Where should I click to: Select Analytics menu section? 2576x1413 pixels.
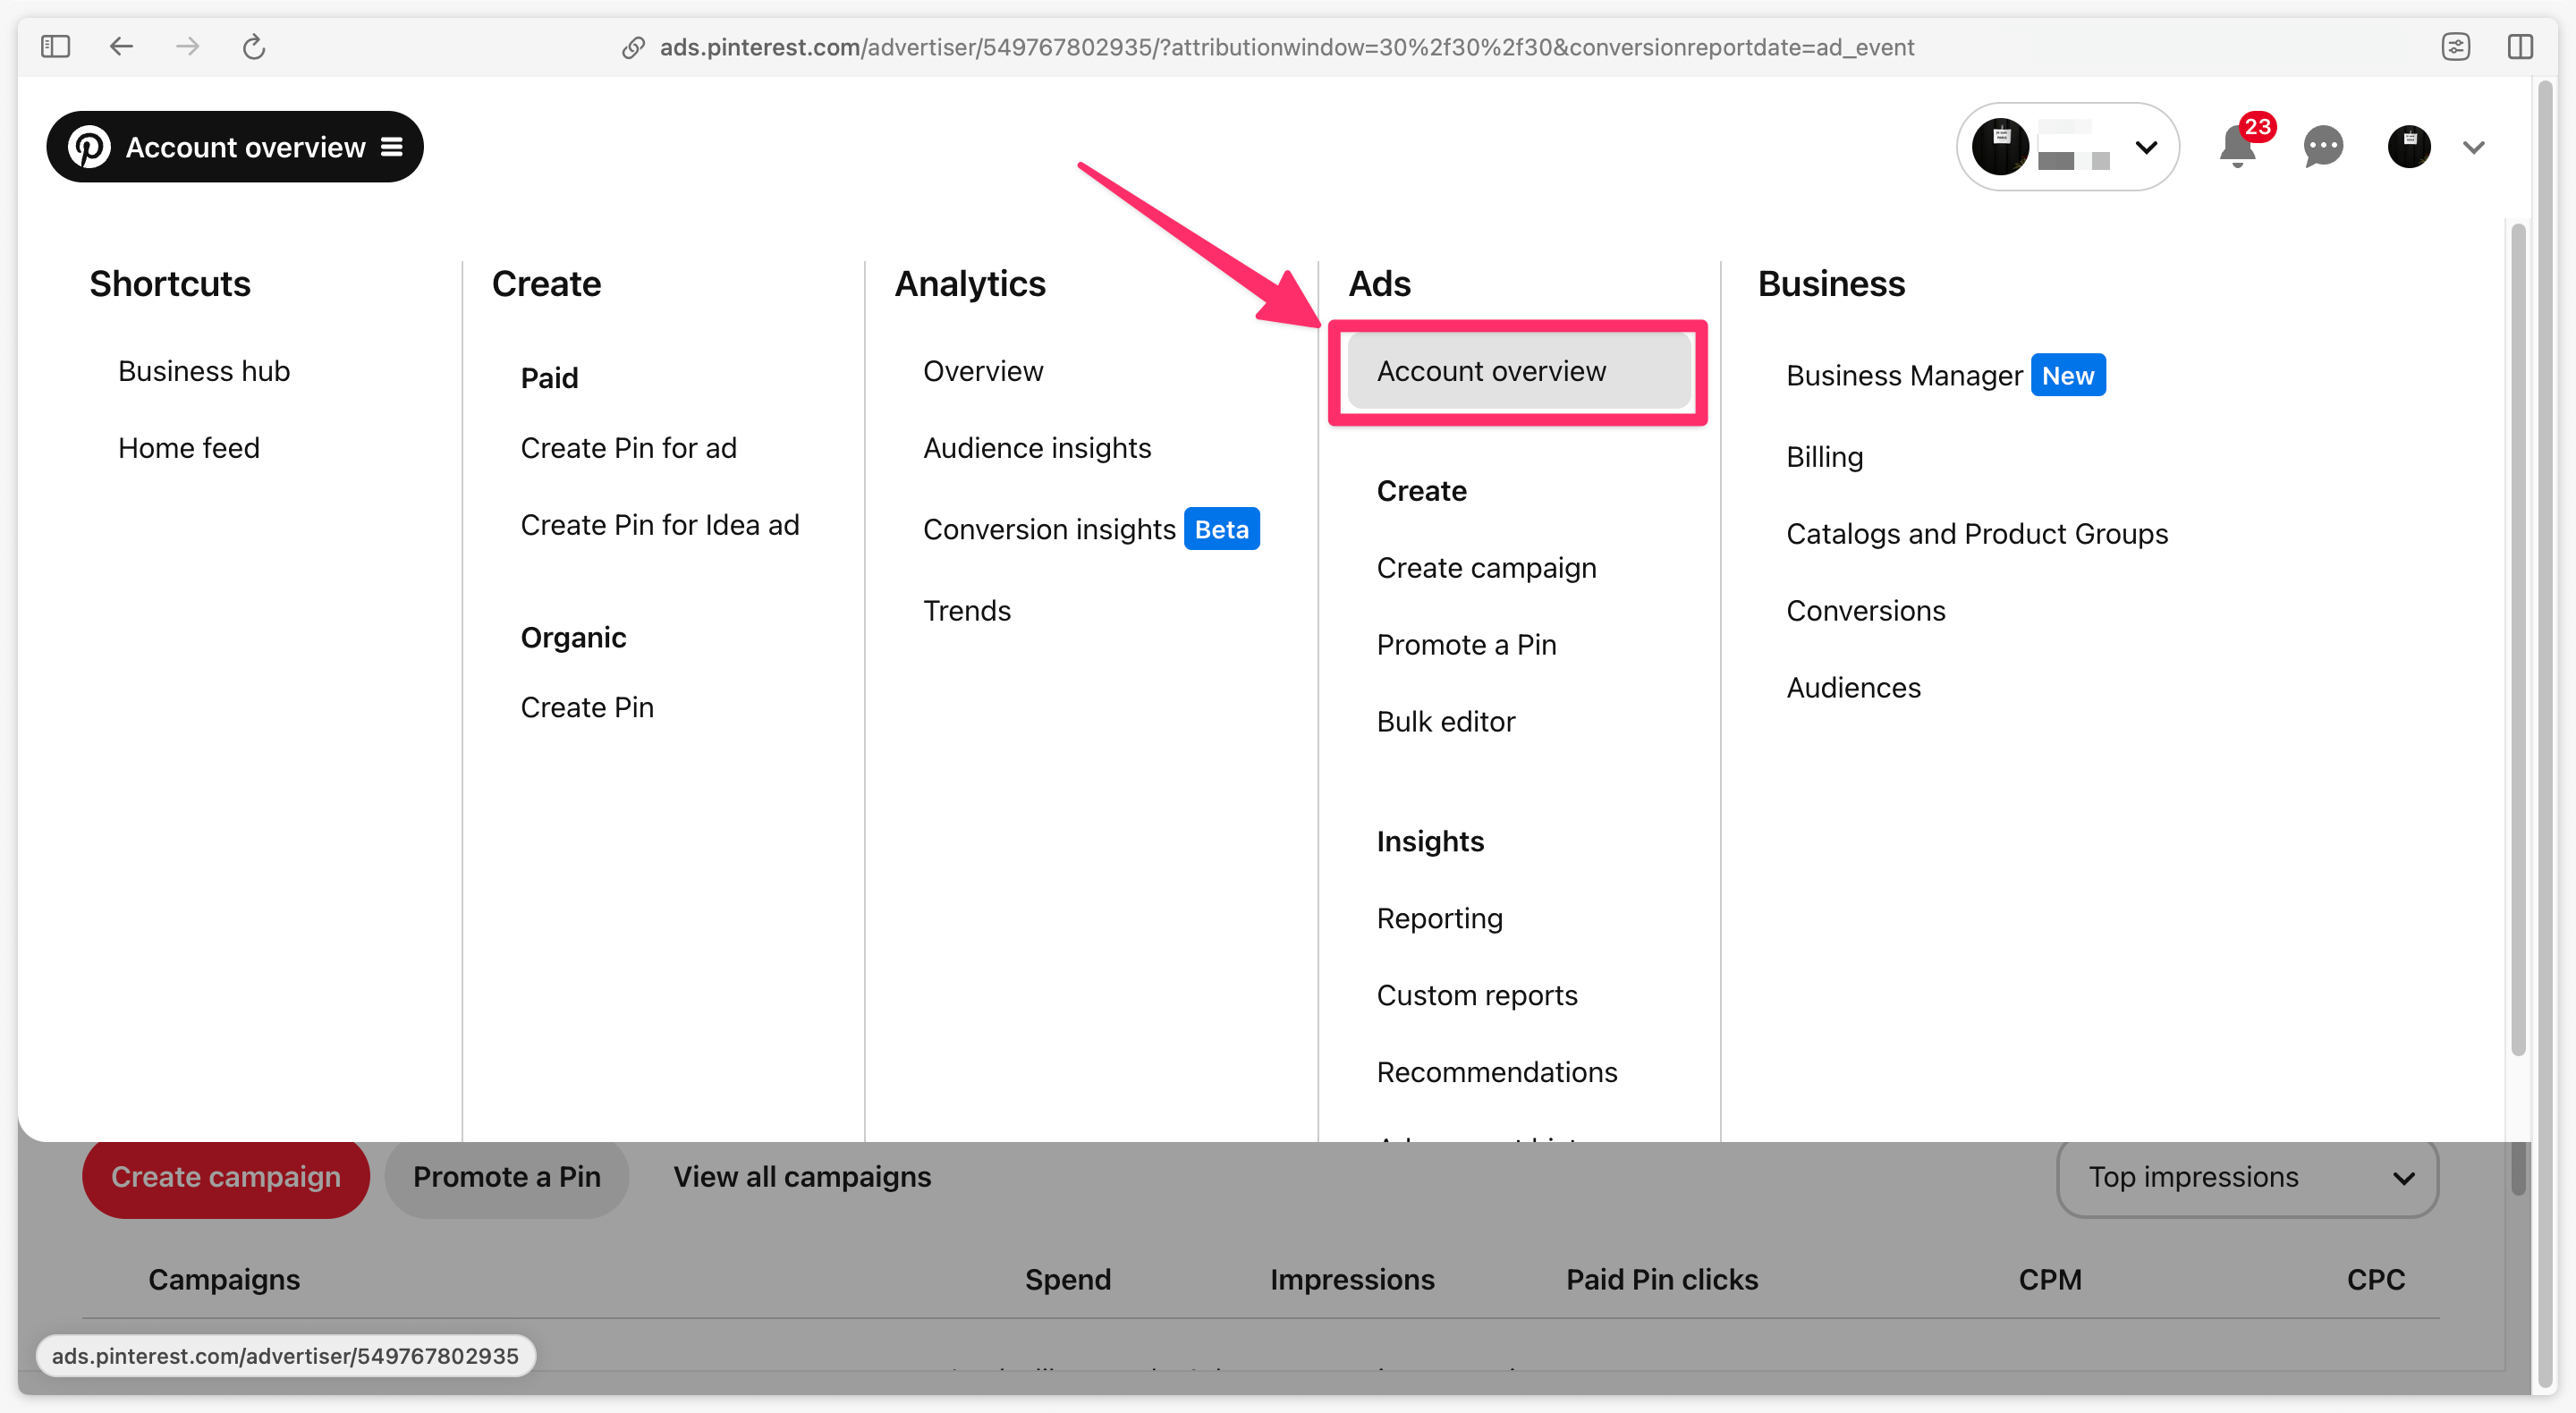coord(969,283)
